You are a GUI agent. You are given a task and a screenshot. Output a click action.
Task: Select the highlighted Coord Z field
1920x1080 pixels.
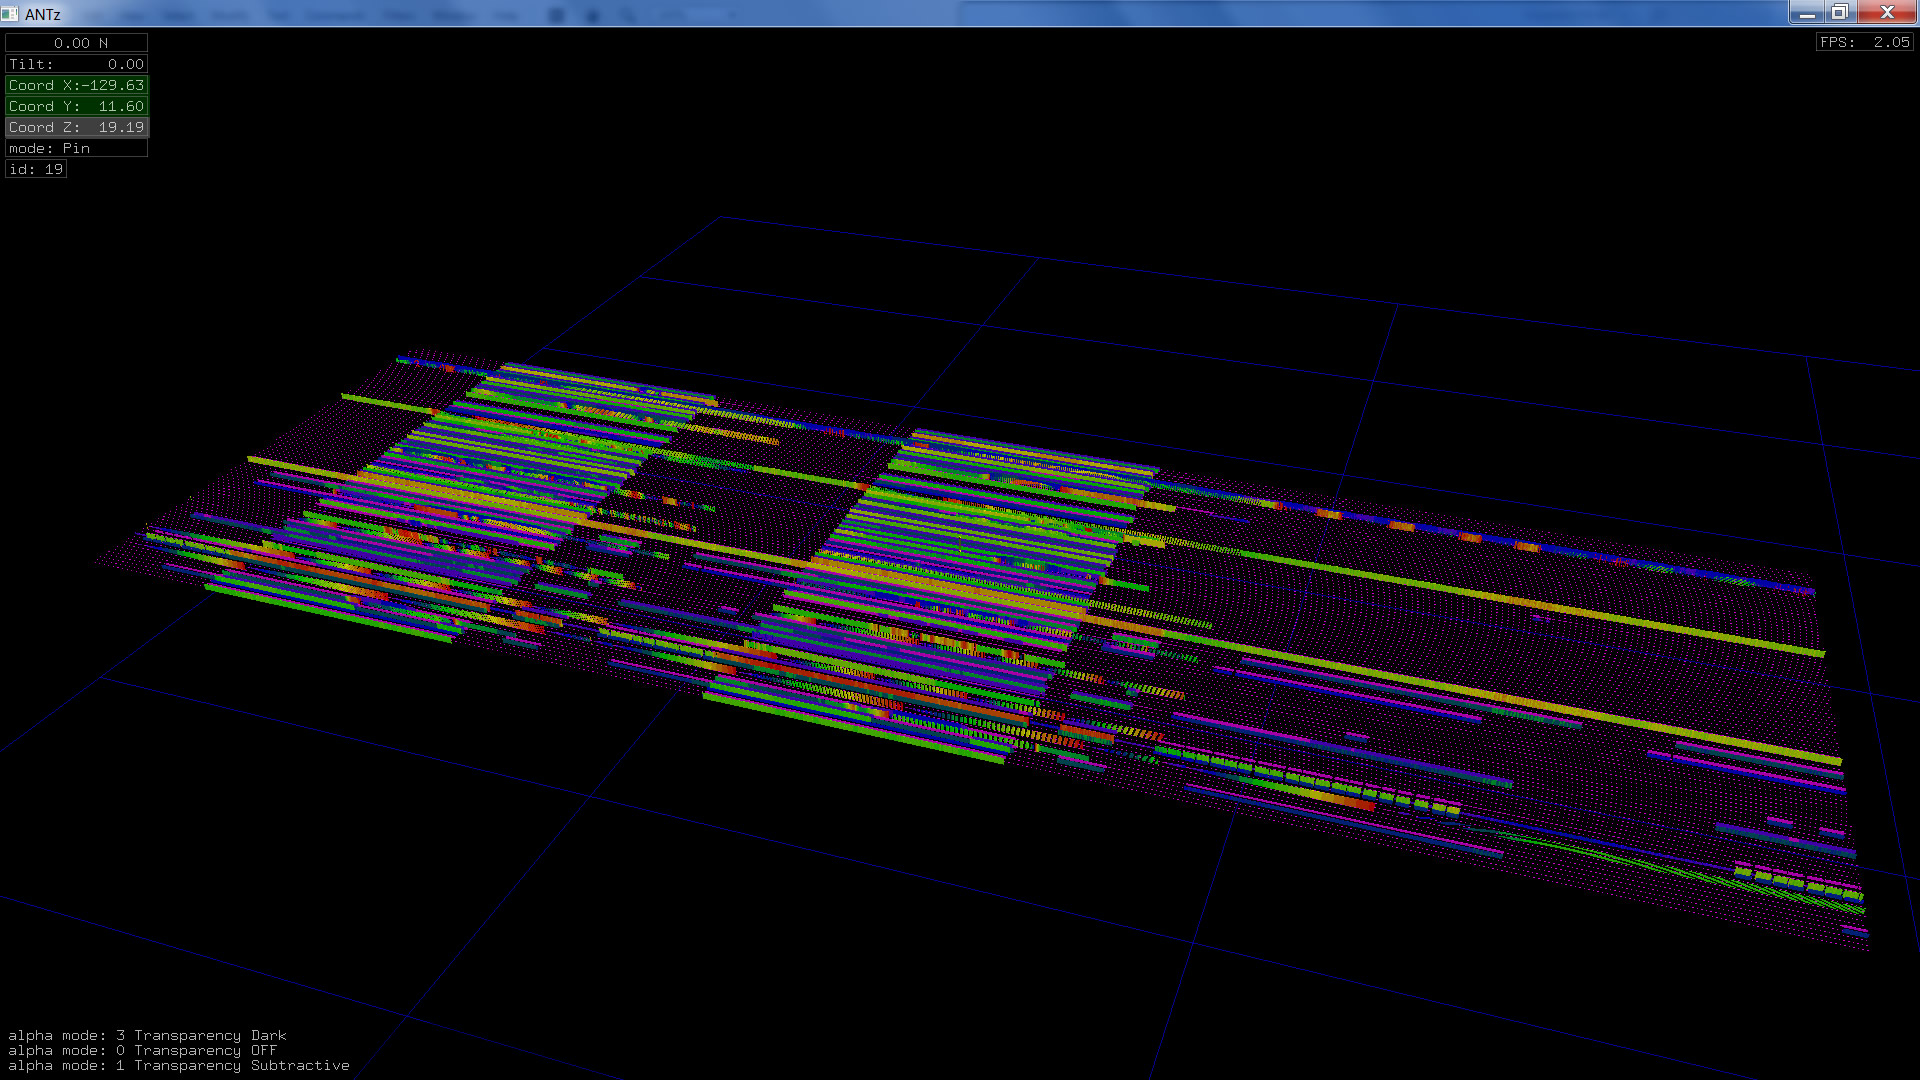tap(76, 127)
